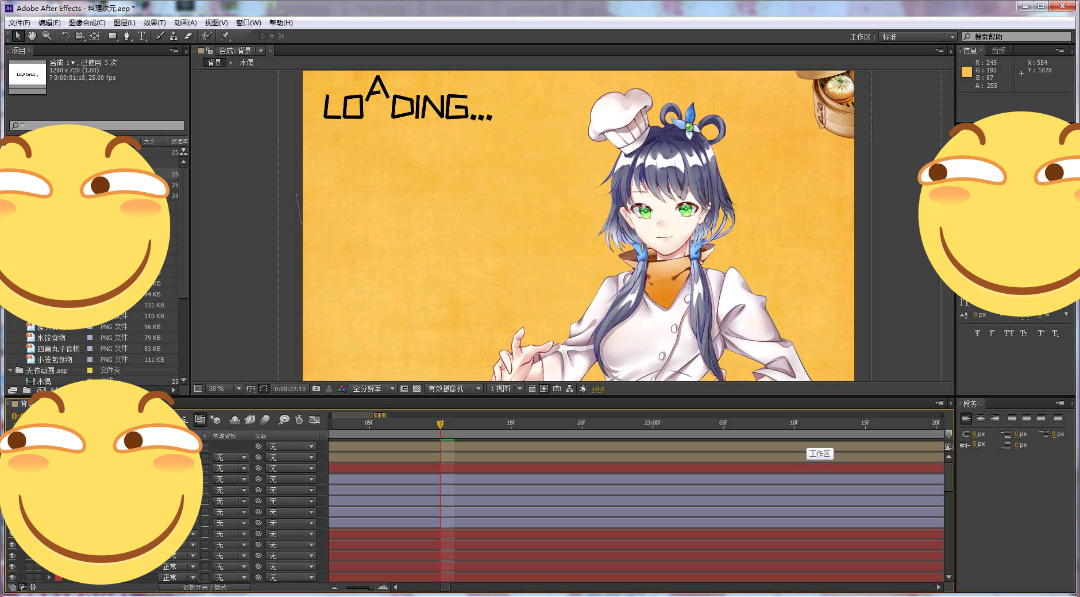The height and width of the screenshot is (597, 1080).
Task: Select the Unified Camera tool
Action: pos(80,36)
